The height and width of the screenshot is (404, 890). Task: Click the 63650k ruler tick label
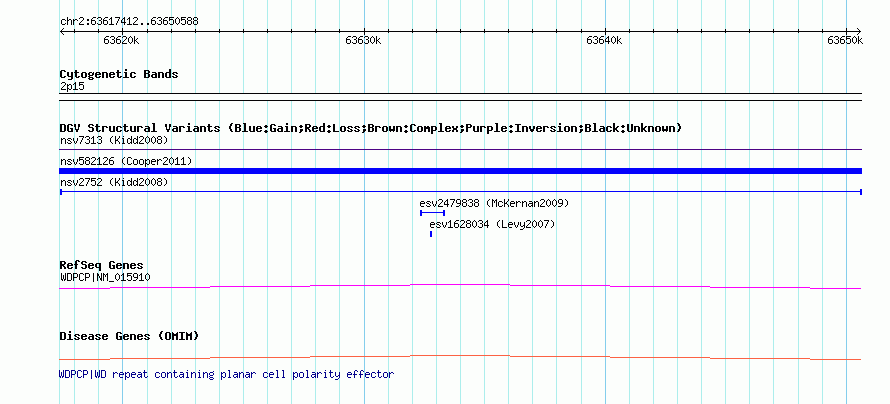tap(845, 40)
